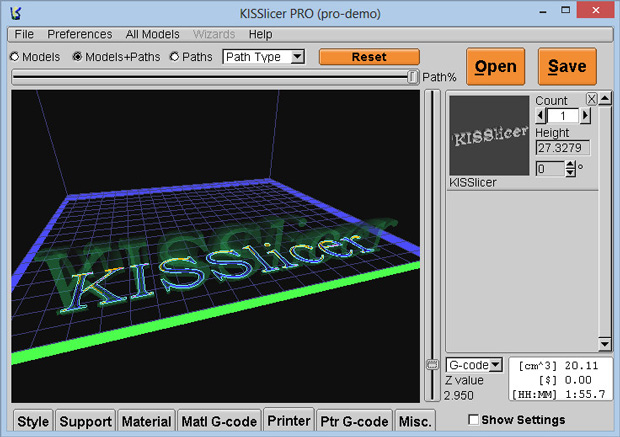Click the Save button
The height and width of the screenshot is (437, 620).
567,66
